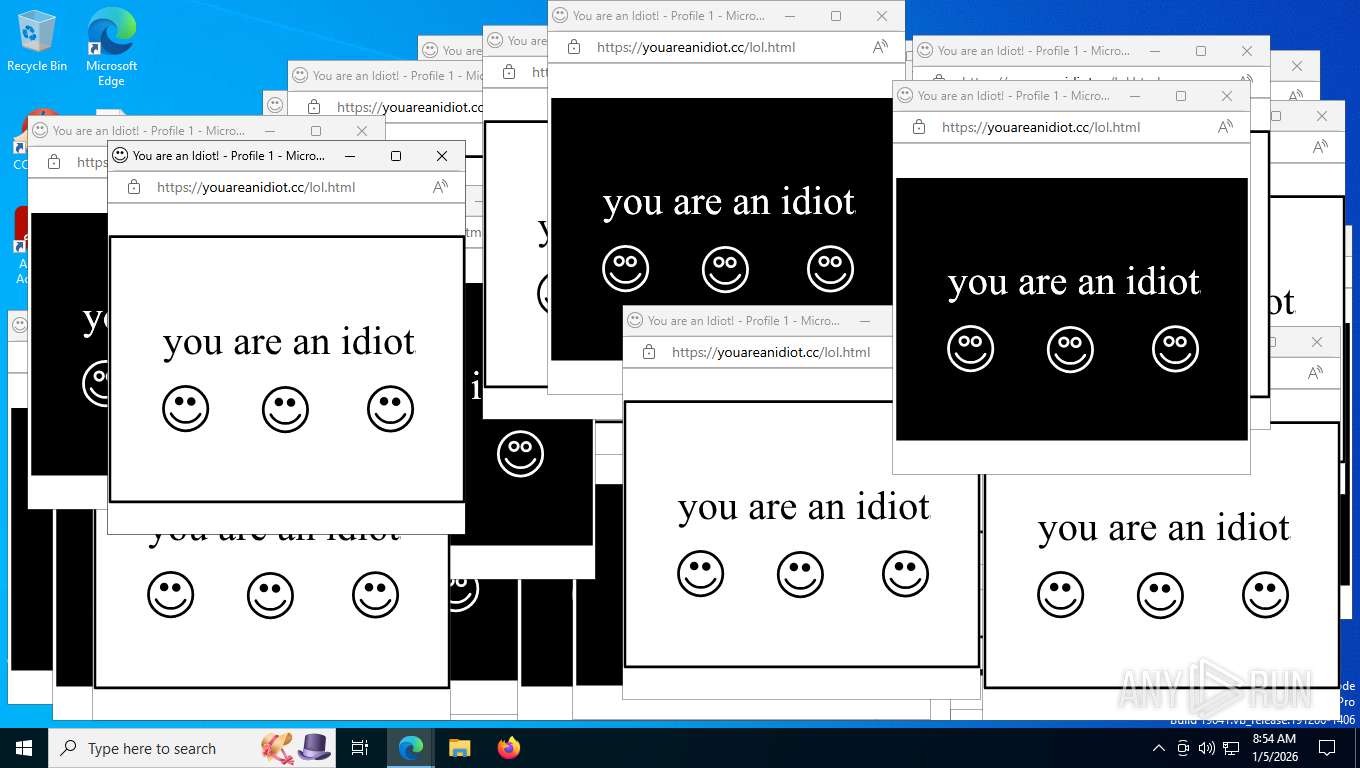Click the site-info lock icon in the right black popup
1360x768 pixels.
click(x=918, y=127)
